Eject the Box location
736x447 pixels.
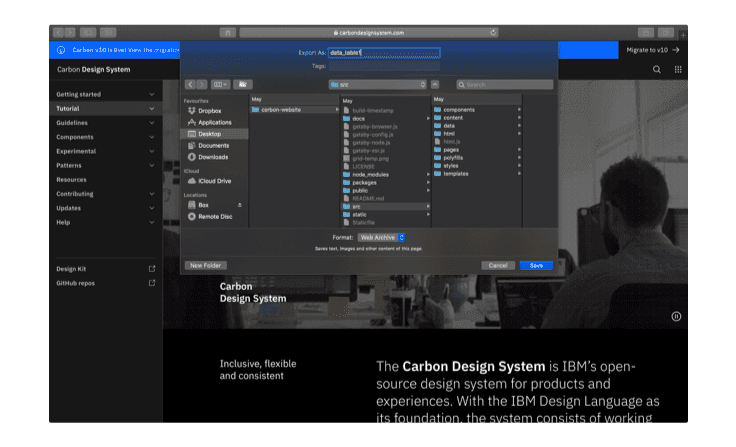coord(239,204)
